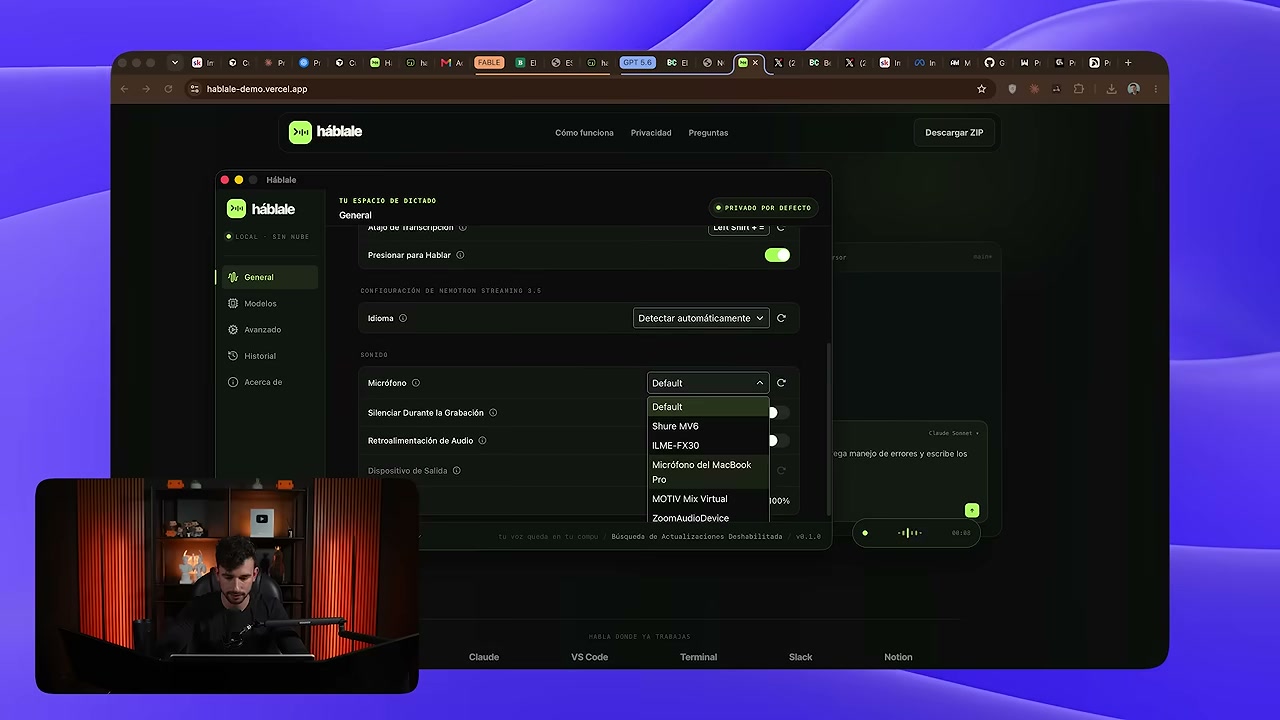
Task: Click info icon beside Dispositivo de Salida
Action: [457, 471]
